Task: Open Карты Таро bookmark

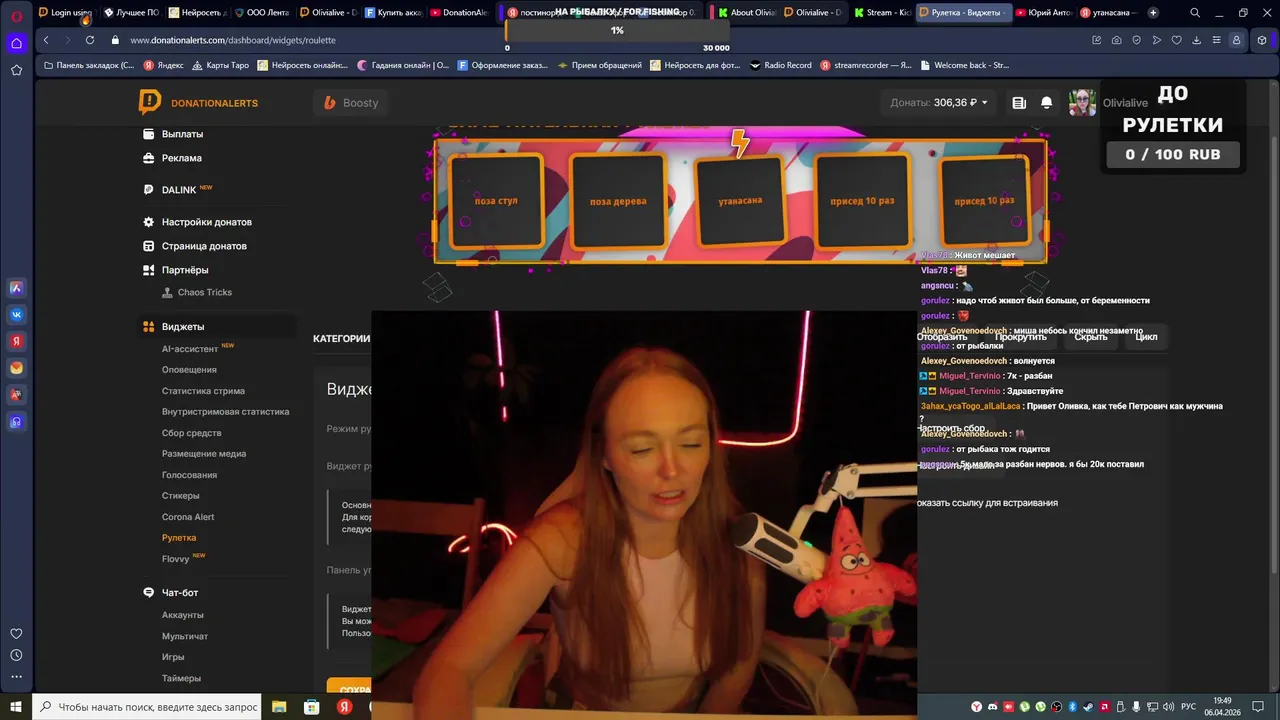Action: pos(220,65)
